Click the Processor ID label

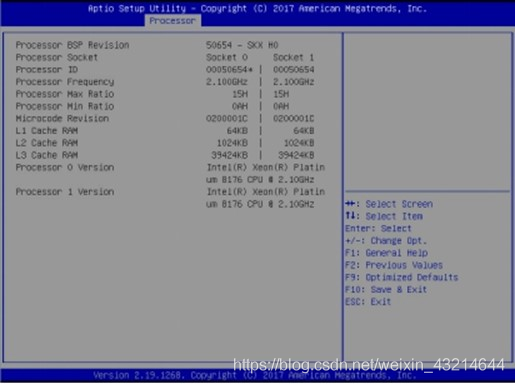(x=47, y=70)
